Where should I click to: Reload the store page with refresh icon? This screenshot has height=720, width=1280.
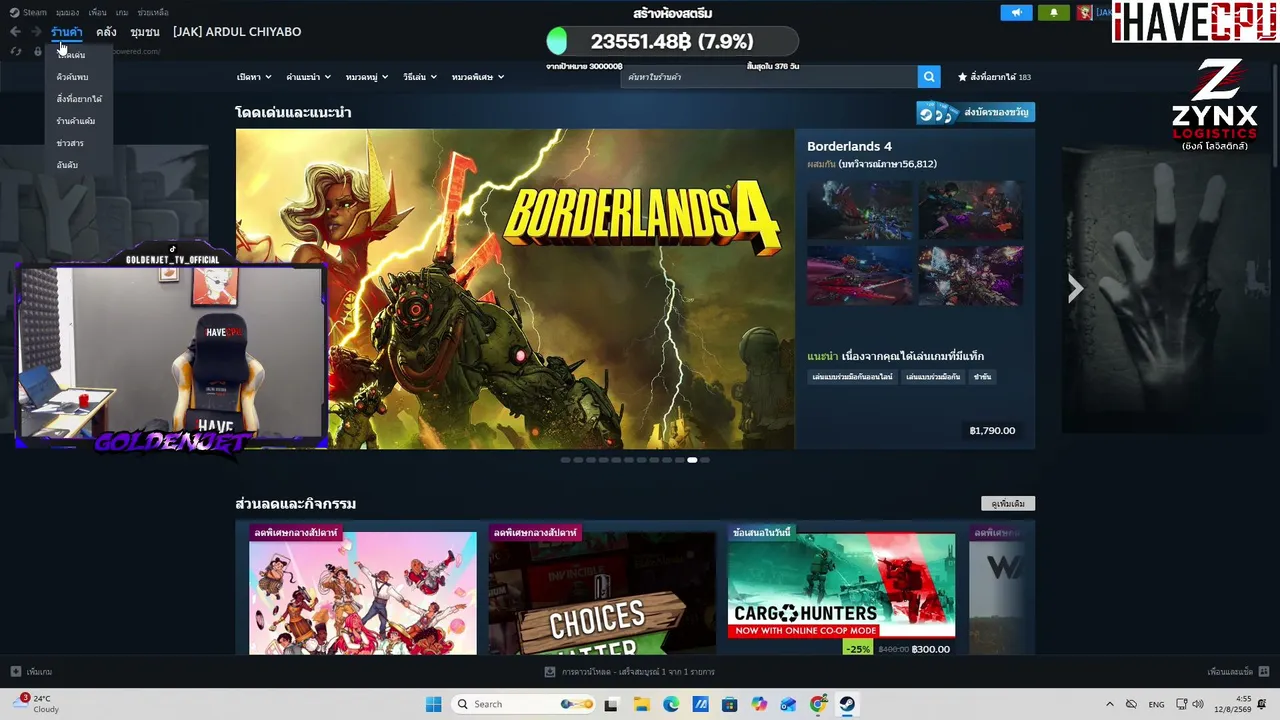click(16, 51)
